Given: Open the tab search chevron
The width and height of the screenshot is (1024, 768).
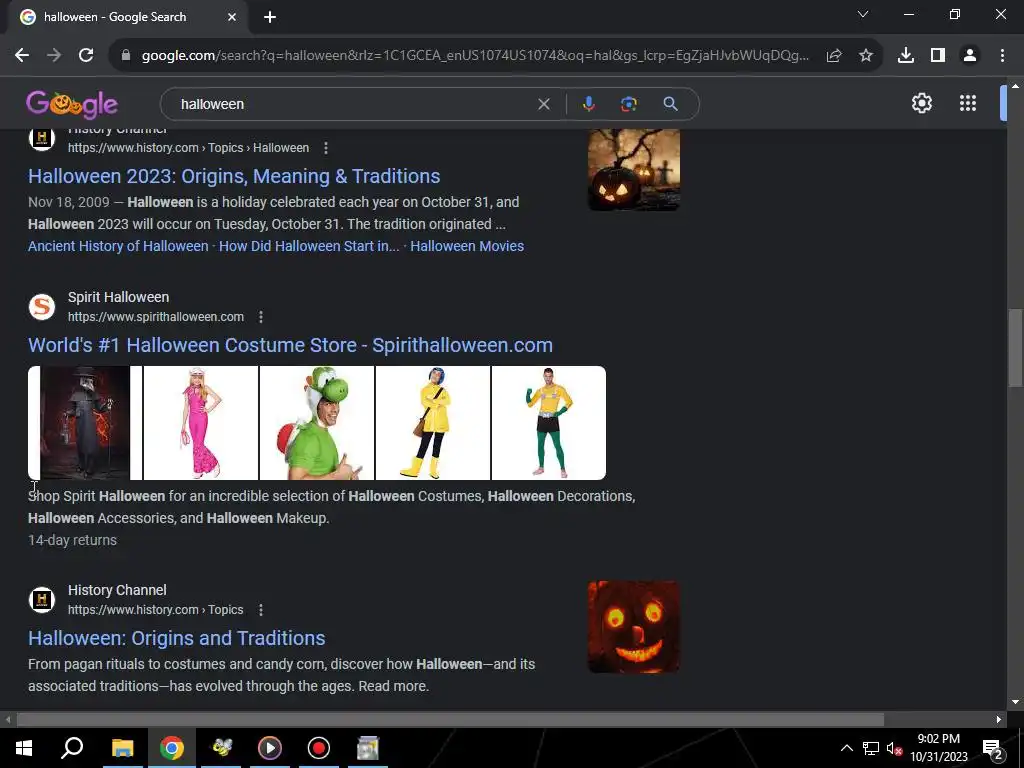Looking at the screenshot, I should [863, 14].
